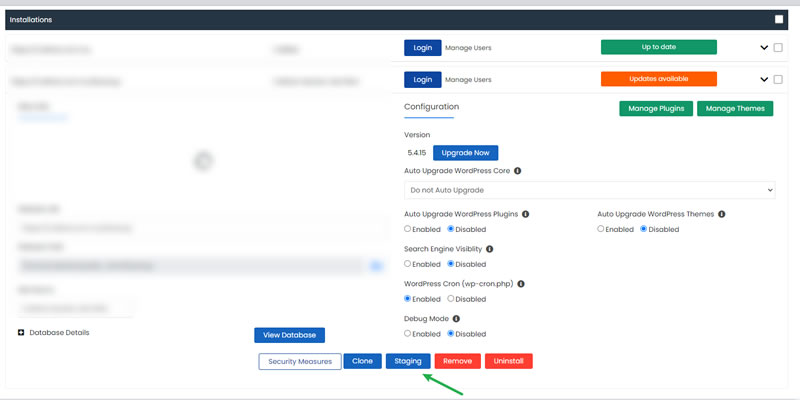Click info icon beside Search Engine Visibility

pyautogui.click(x=489, y=249)
